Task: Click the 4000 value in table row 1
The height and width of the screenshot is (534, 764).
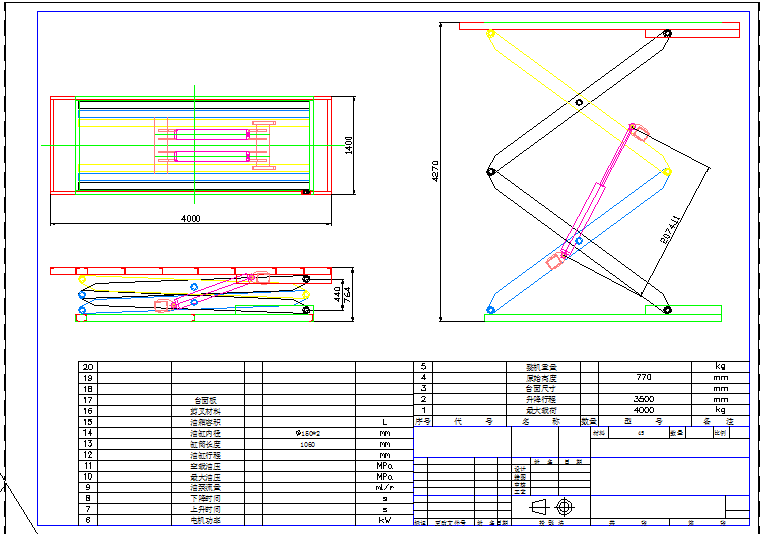Action: coord(644,410)
